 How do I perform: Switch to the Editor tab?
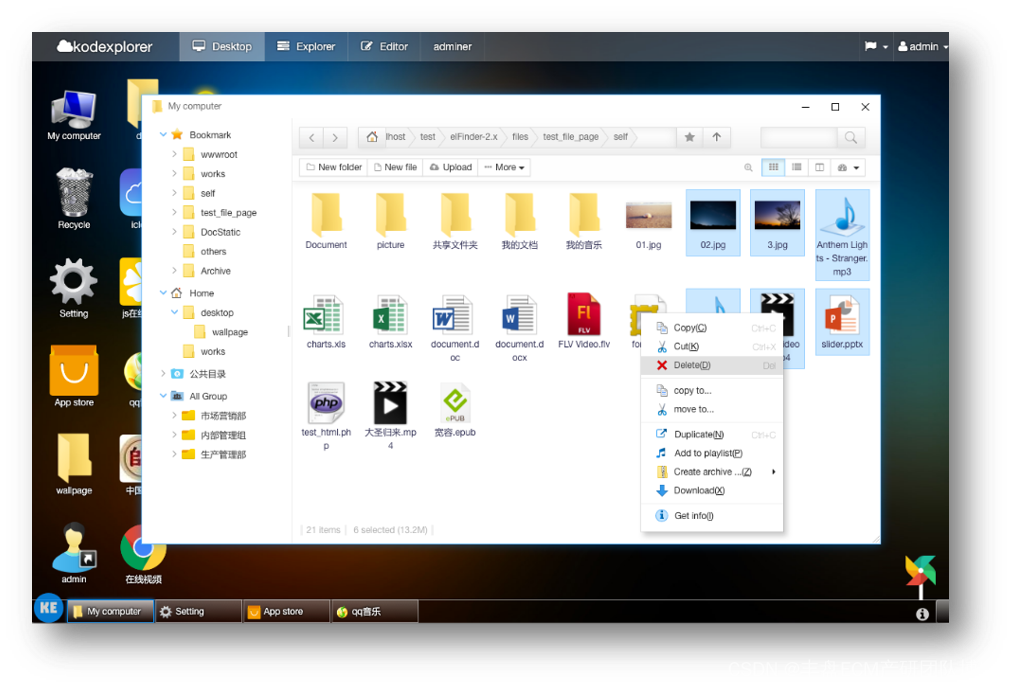pyautogui.click(x=384, y=47)
